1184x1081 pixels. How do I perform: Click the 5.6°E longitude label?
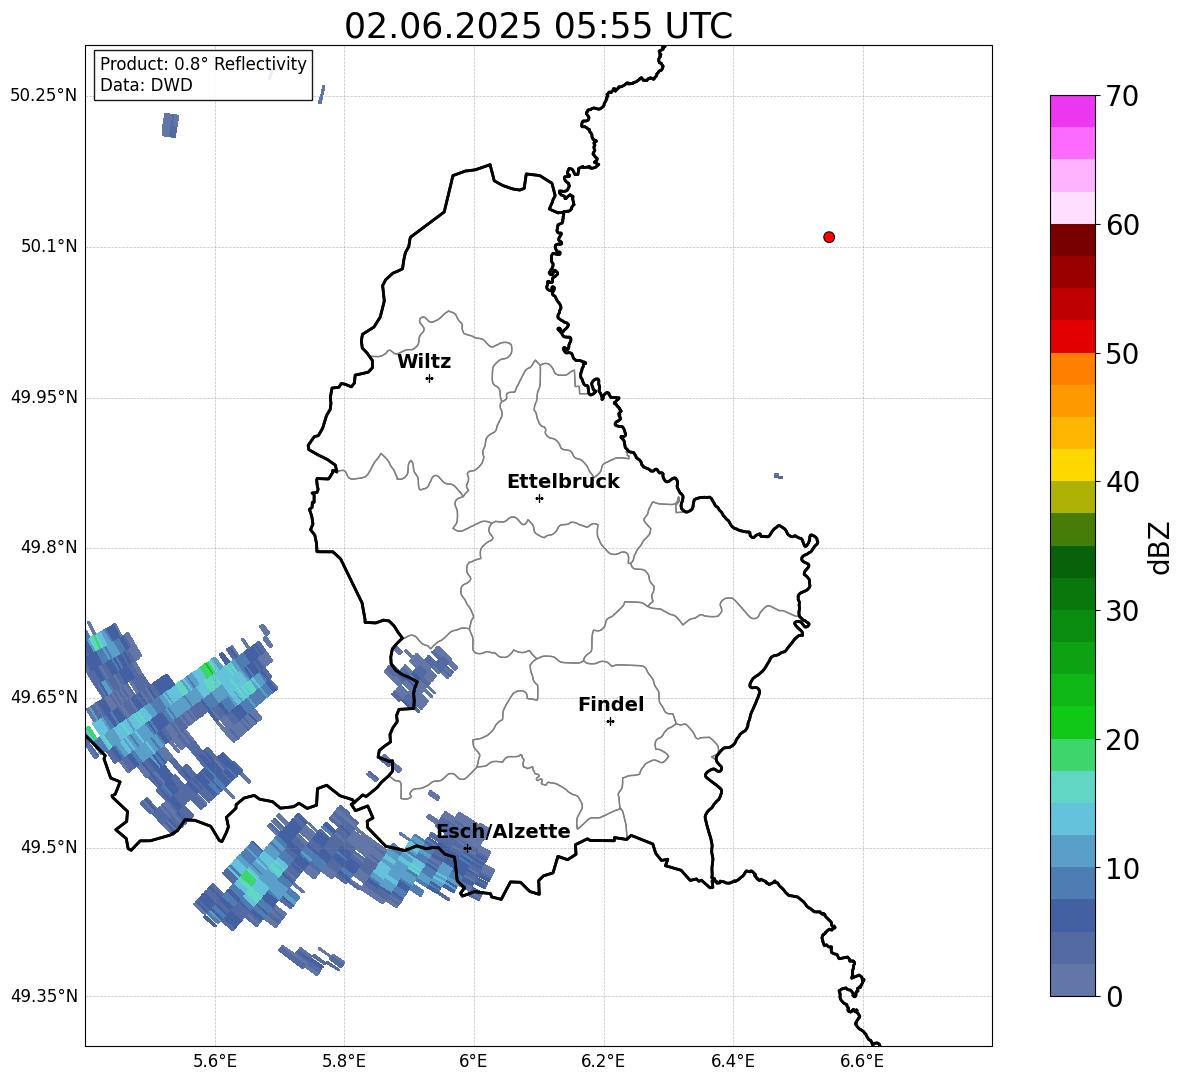tap(215, 1062)
